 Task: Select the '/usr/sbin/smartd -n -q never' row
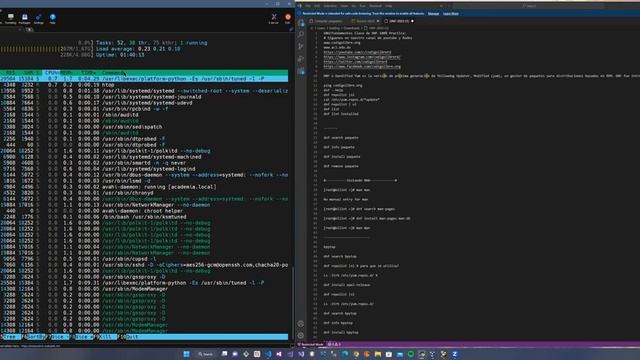pyautogui.click(x=144, y=163)
